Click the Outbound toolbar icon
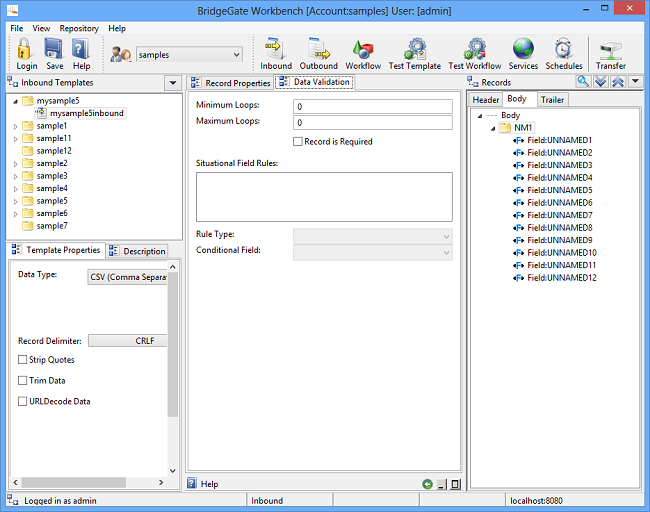 pyautogui.click(x=318, y=49)
